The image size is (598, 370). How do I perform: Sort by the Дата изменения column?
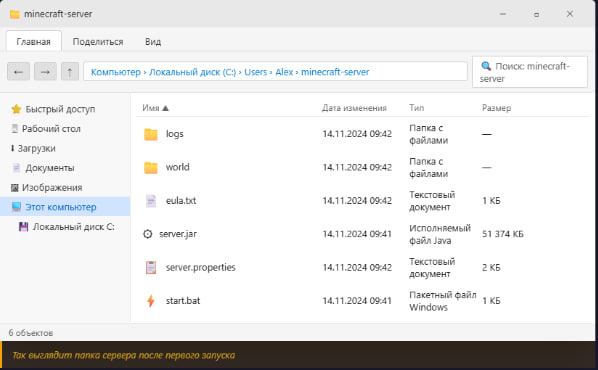pyautogui.click(x=354, y=108)
